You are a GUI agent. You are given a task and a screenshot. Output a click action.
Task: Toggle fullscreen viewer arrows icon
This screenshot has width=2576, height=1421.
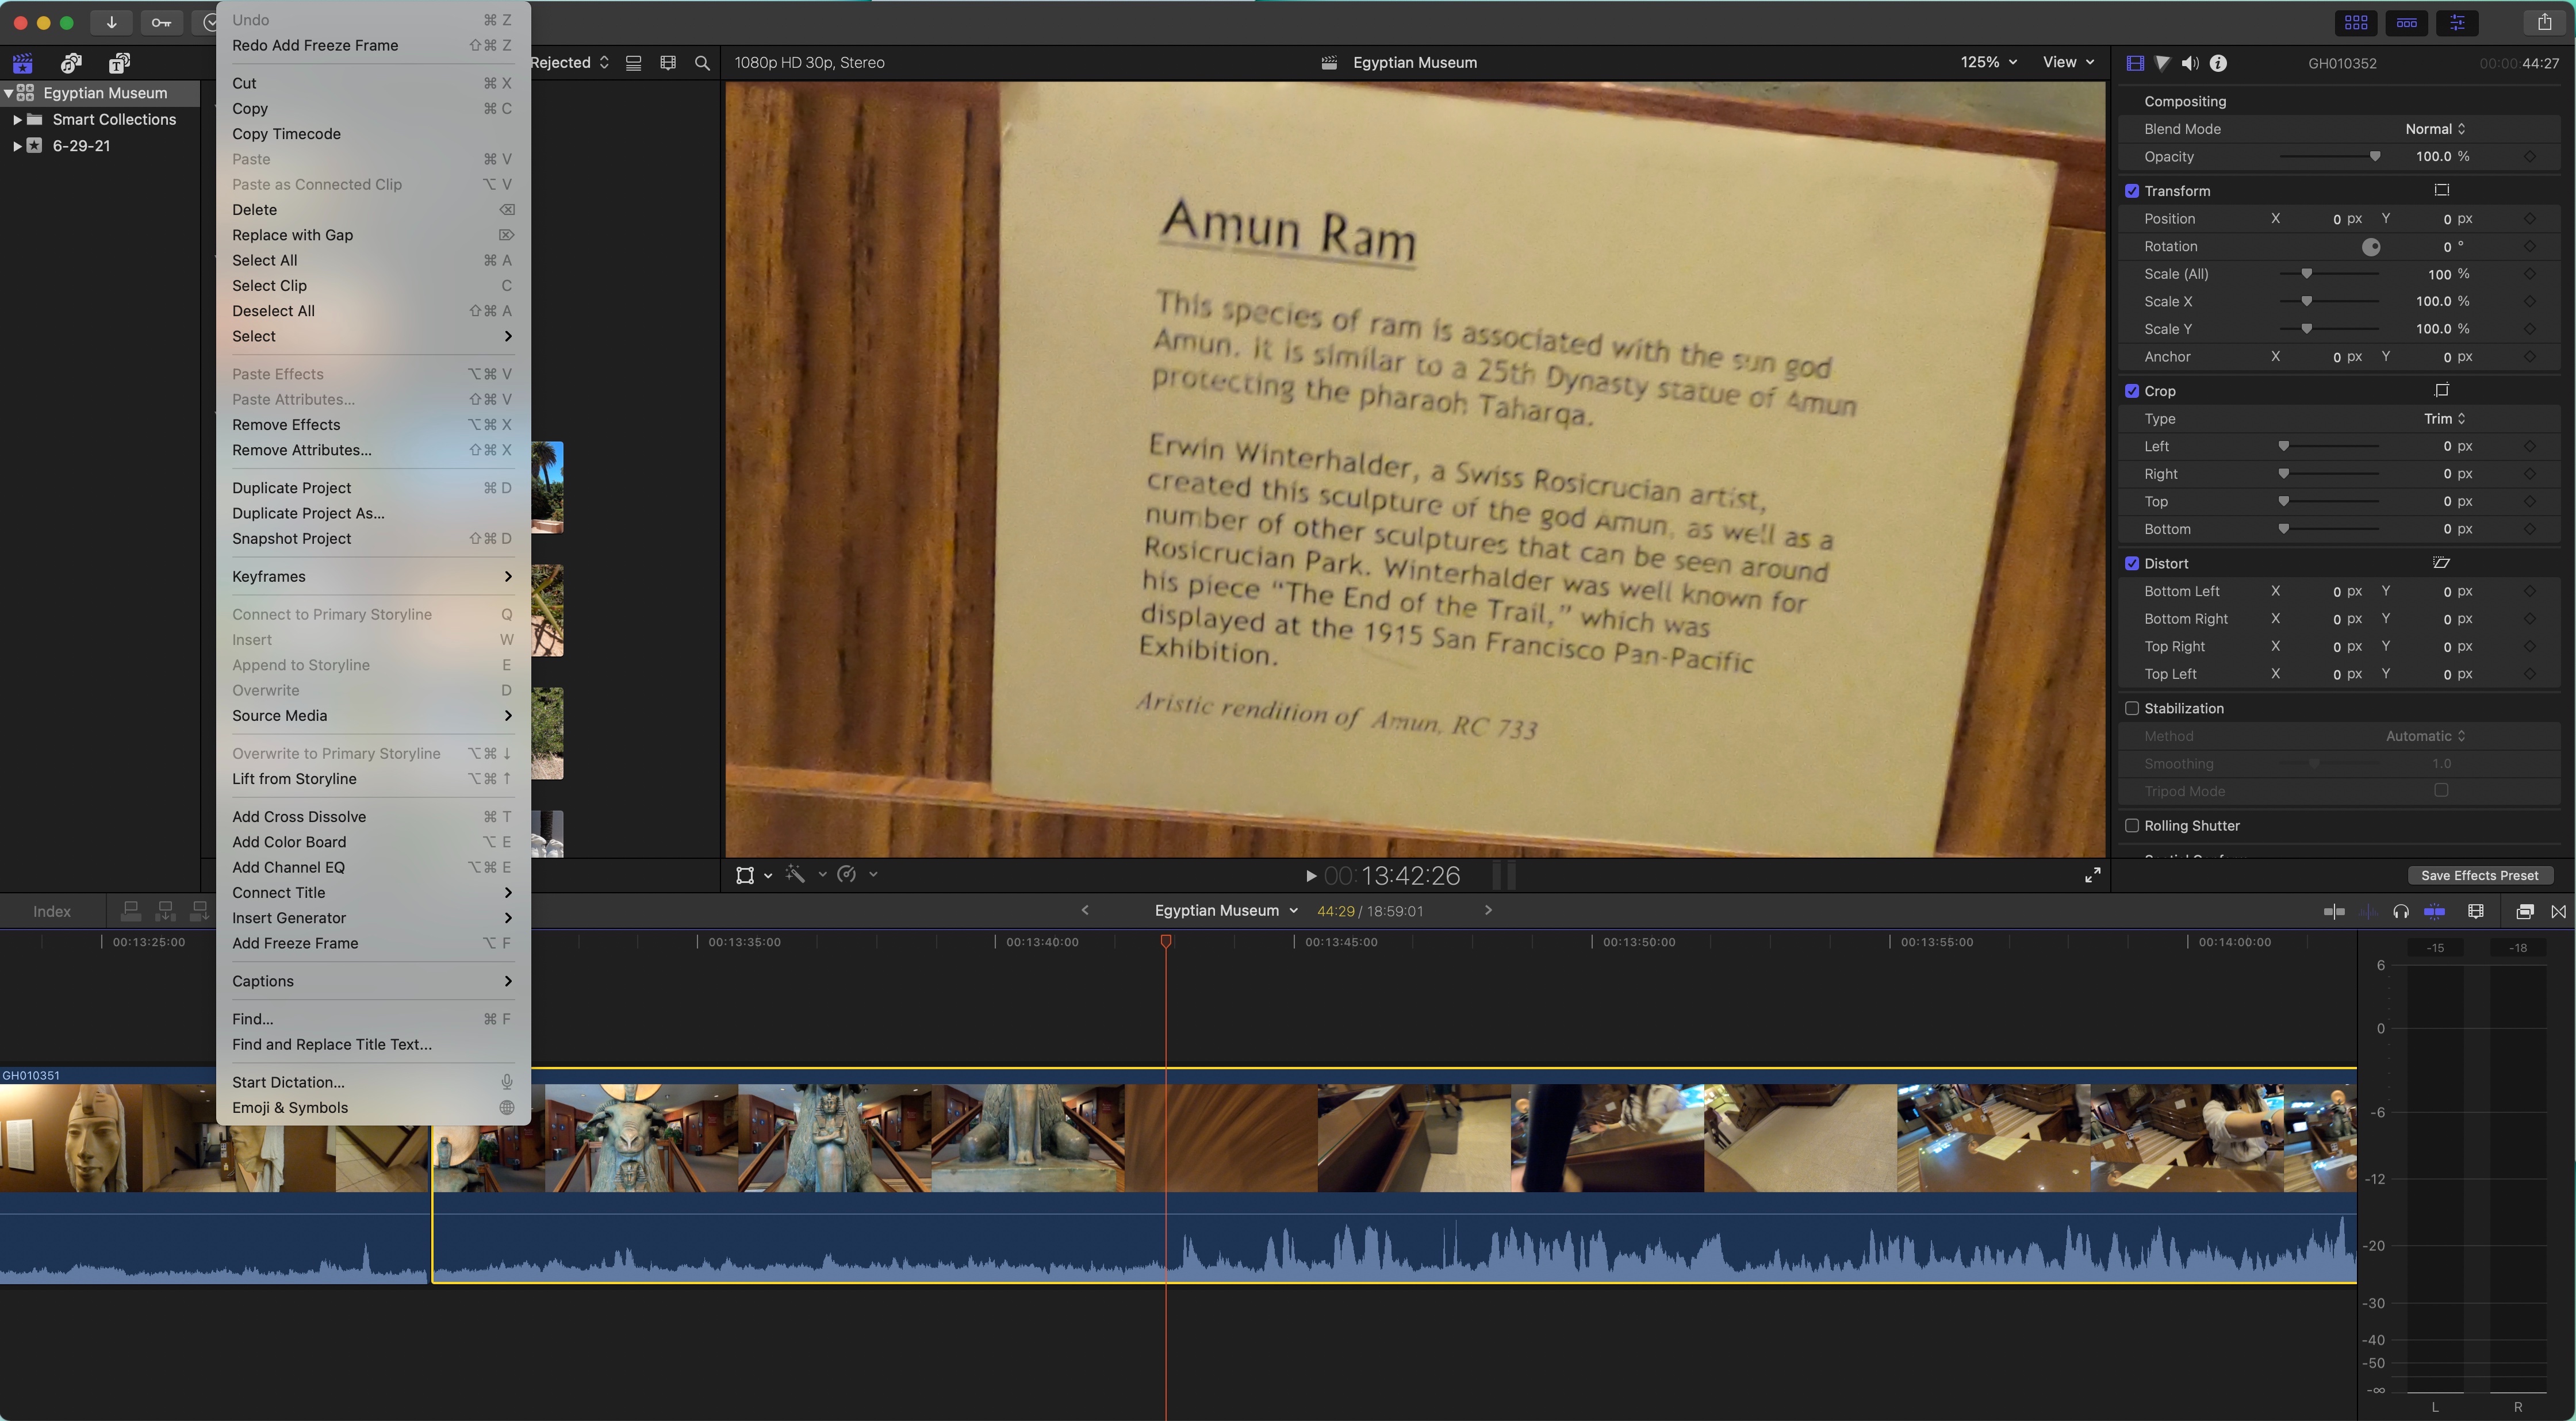pos(2092,875)
